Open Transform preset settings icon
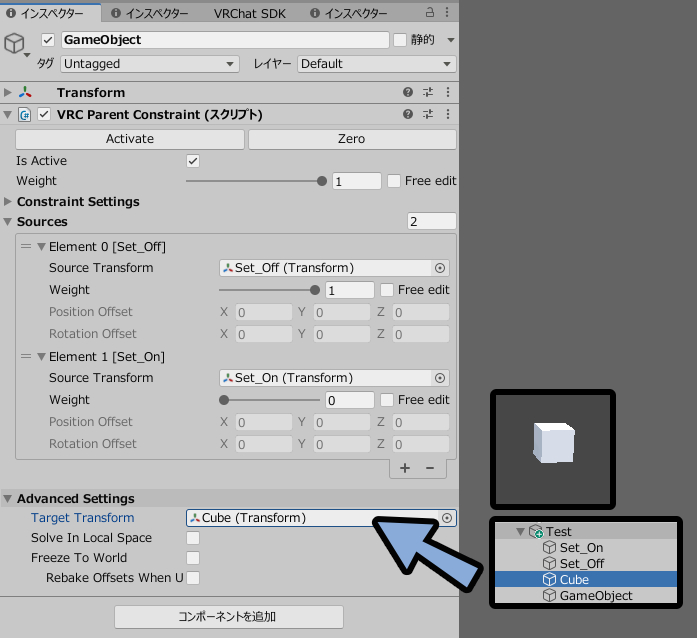The height and width of the screenshot is (638, 697). tap(428, 92)
